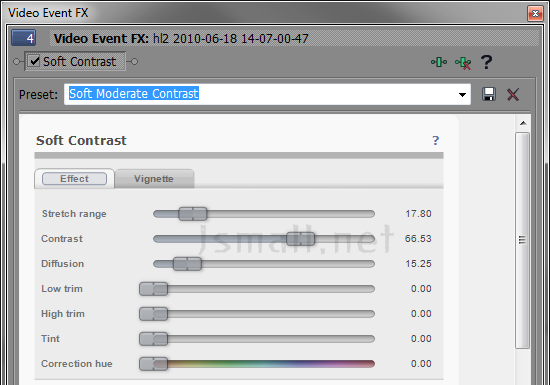Select the Soft Contrast plug-in button
The width and height of the screenshot is (550, 385).
[75, 61]
